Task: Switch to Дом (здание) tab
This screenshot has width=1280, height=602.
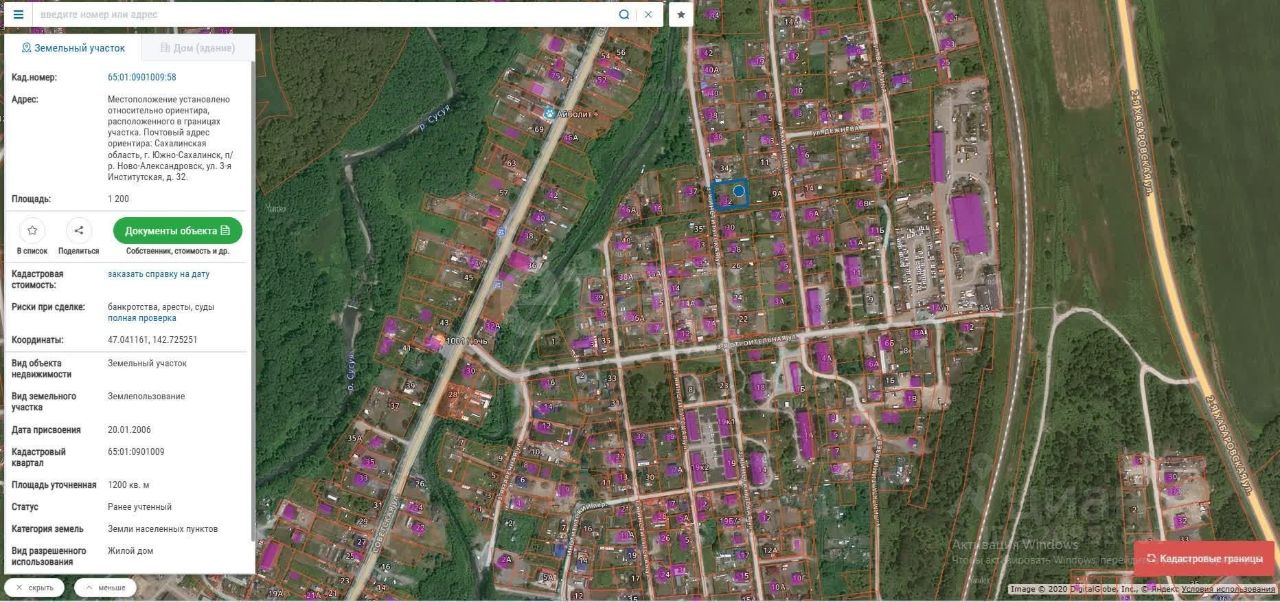Action: click(x=197, y=48)
